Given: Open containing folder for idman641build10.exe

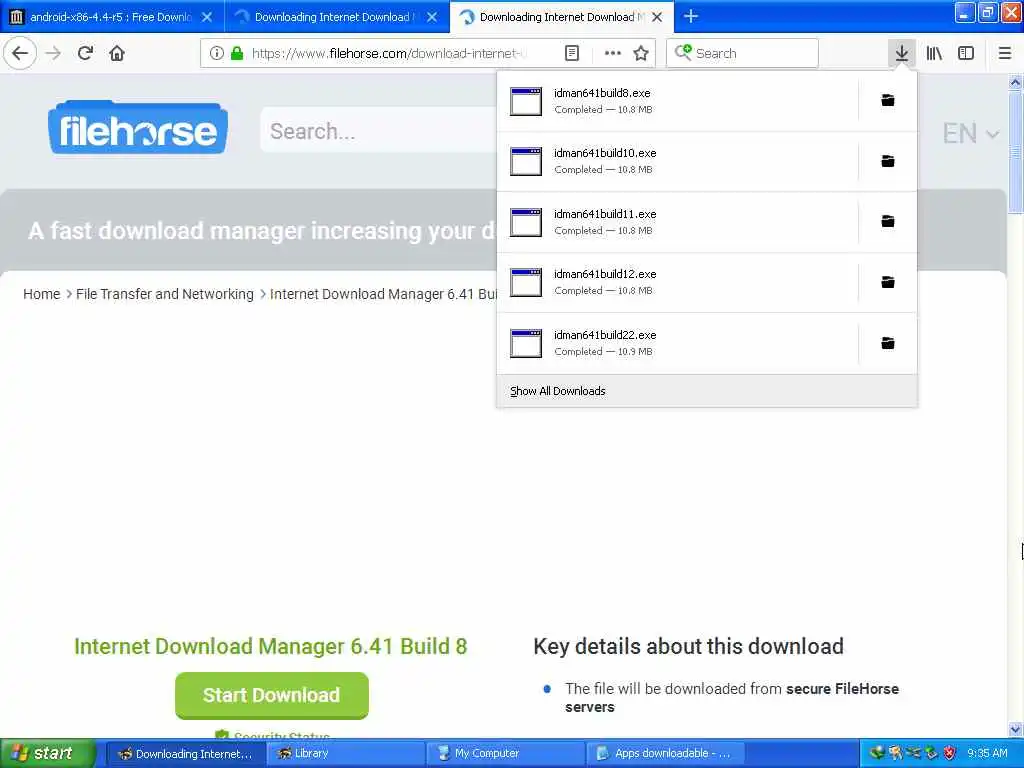Looking at the screenshot, I should (888, 161).
